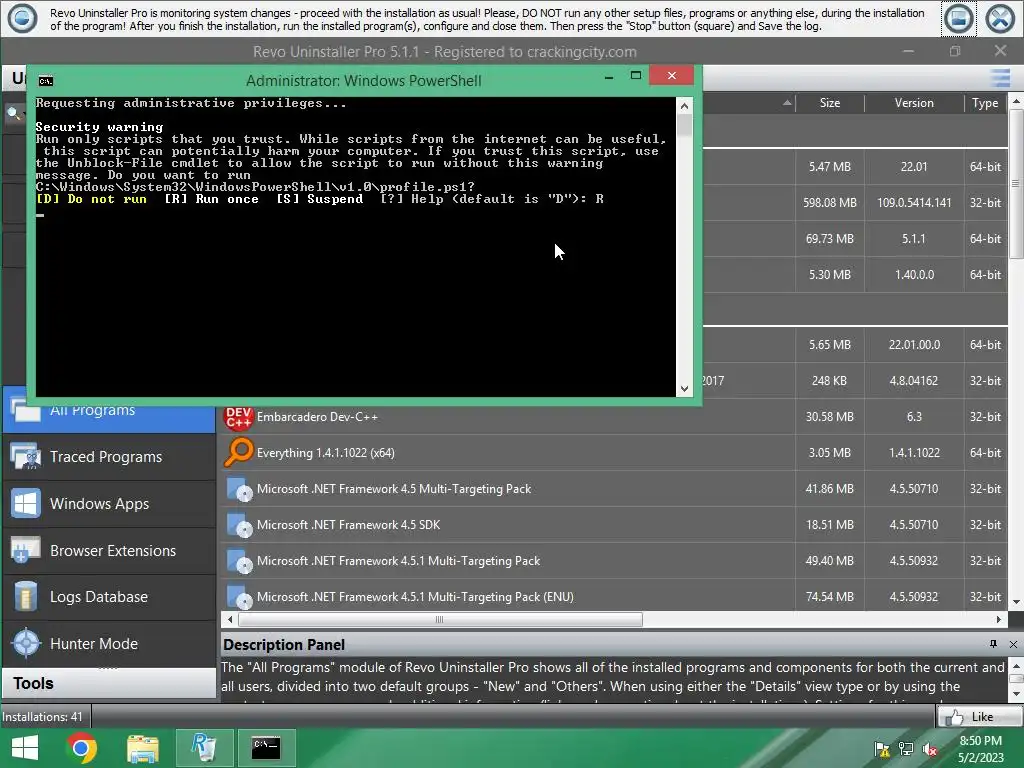Click the Embarcadero Dev-C++ program icon

pos(239,417)
